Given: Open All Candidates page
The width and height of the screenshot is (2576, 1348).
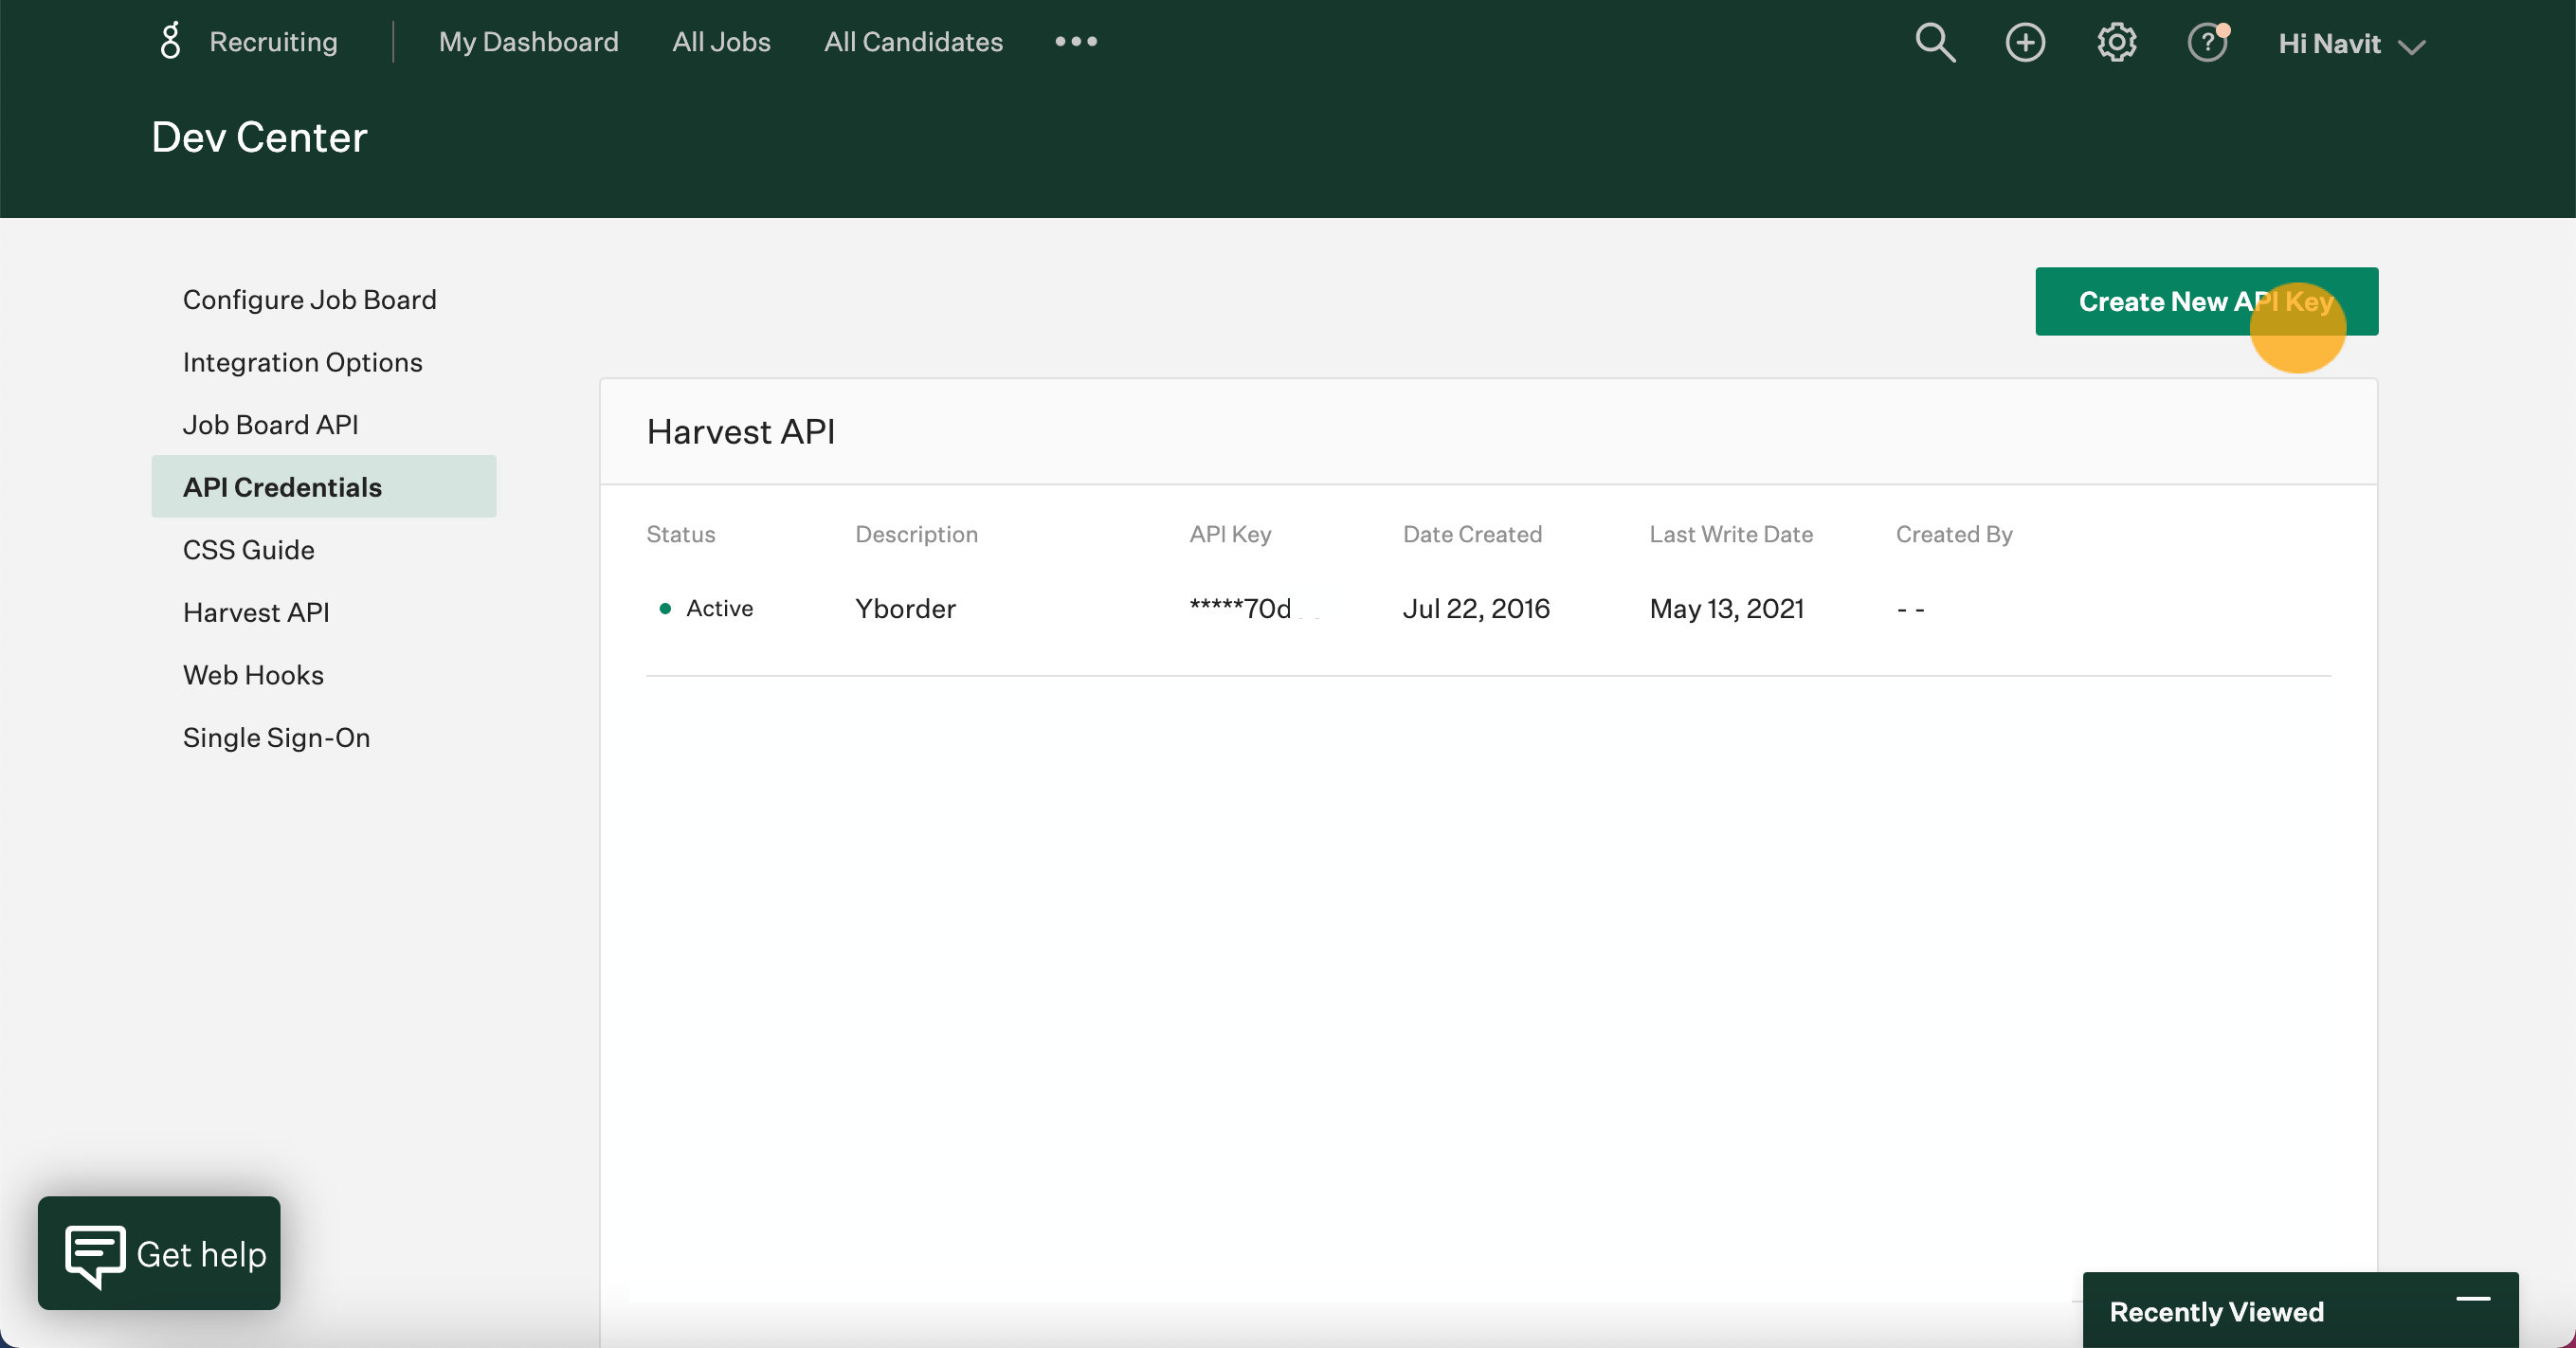Looking at the screenshot, I should point(913,41).
